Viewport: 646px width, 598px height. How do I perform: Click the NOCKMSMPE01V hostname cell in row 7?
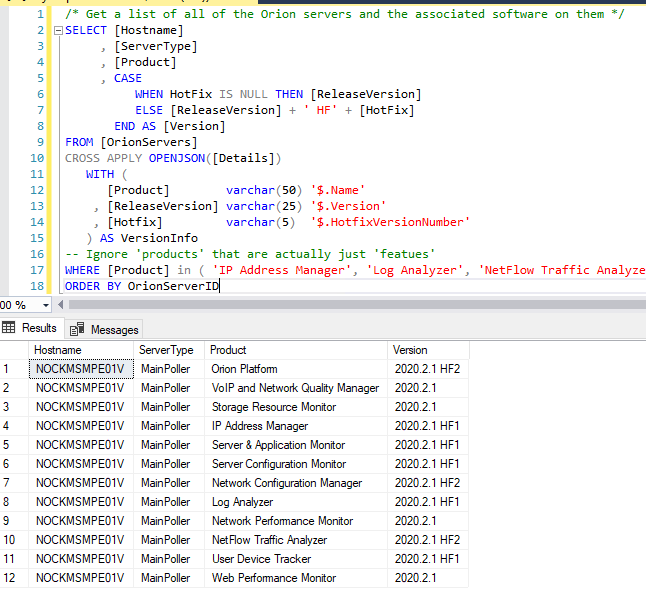click(x=81, y=483)
